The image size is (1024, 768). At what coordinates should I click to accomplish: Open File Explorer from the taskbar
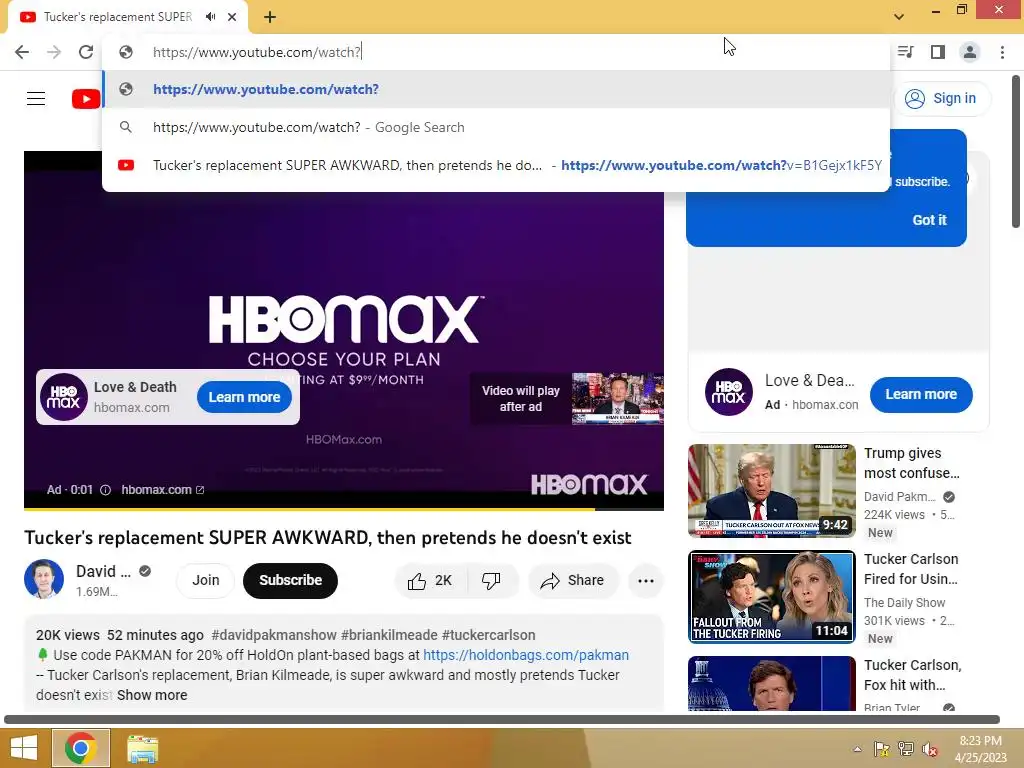click(x=142, y=749)
